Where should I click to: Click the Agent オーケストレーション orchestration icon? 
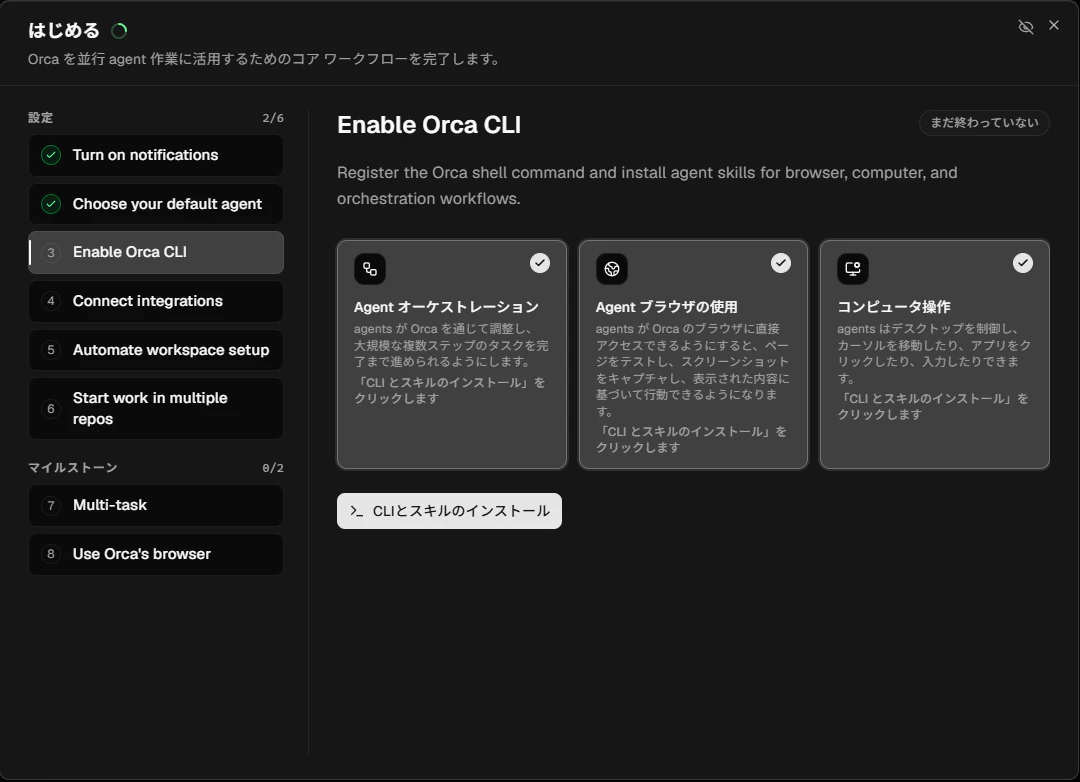coord(370,269)
